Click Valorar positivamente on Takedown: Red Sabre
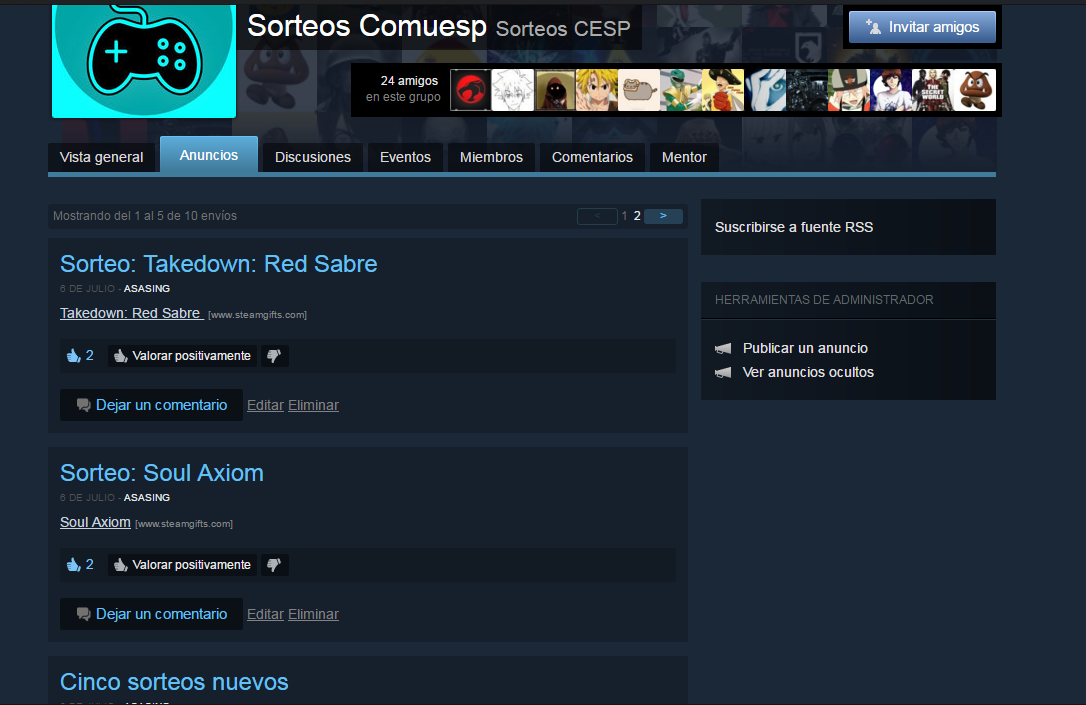 (182, 356)
